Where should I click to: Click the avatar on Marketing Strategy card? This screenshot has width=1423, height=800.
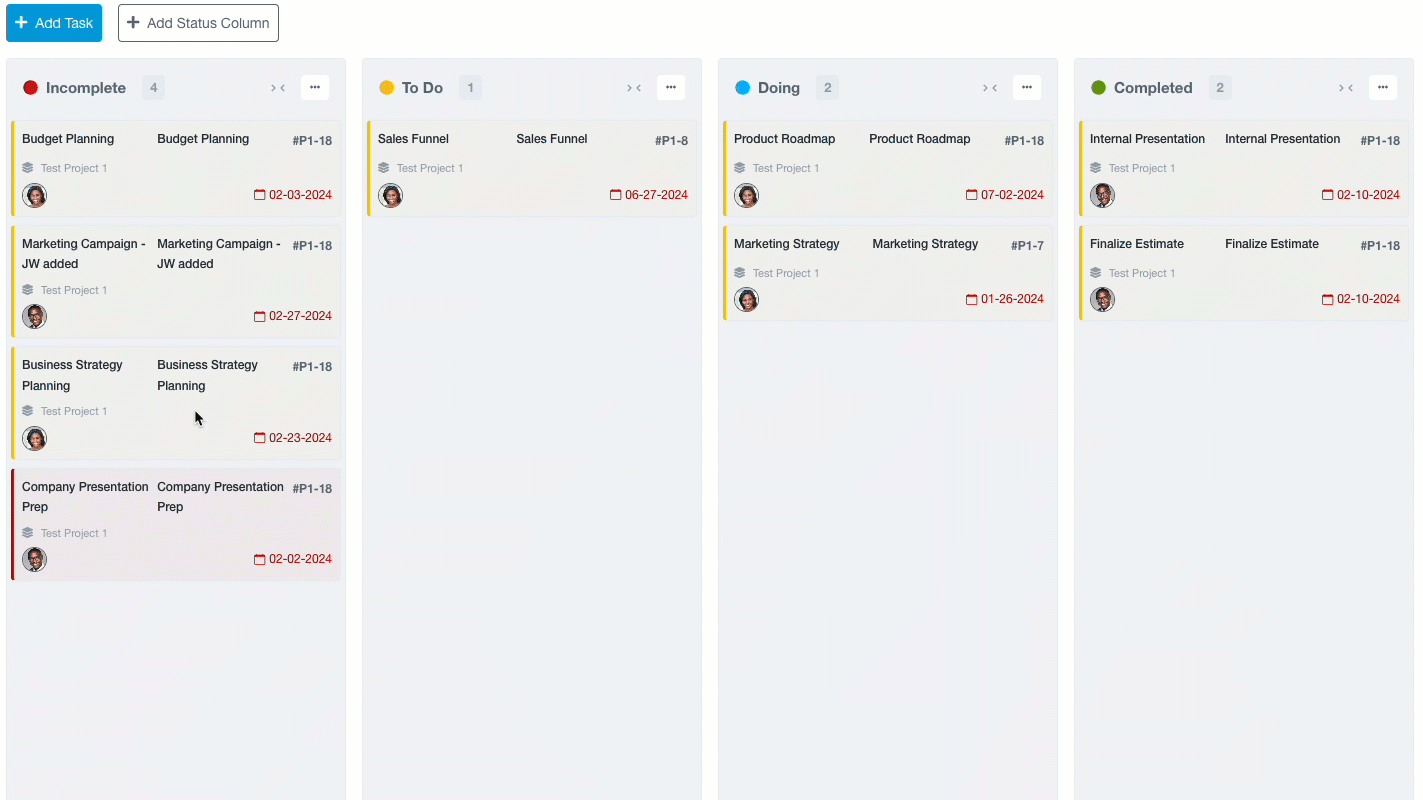point(746,299)
